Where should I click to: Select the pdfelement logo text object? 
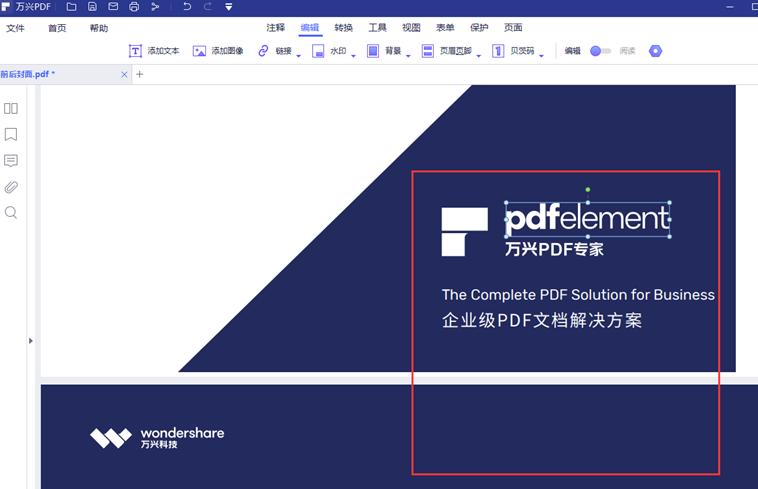click(588, 219)
